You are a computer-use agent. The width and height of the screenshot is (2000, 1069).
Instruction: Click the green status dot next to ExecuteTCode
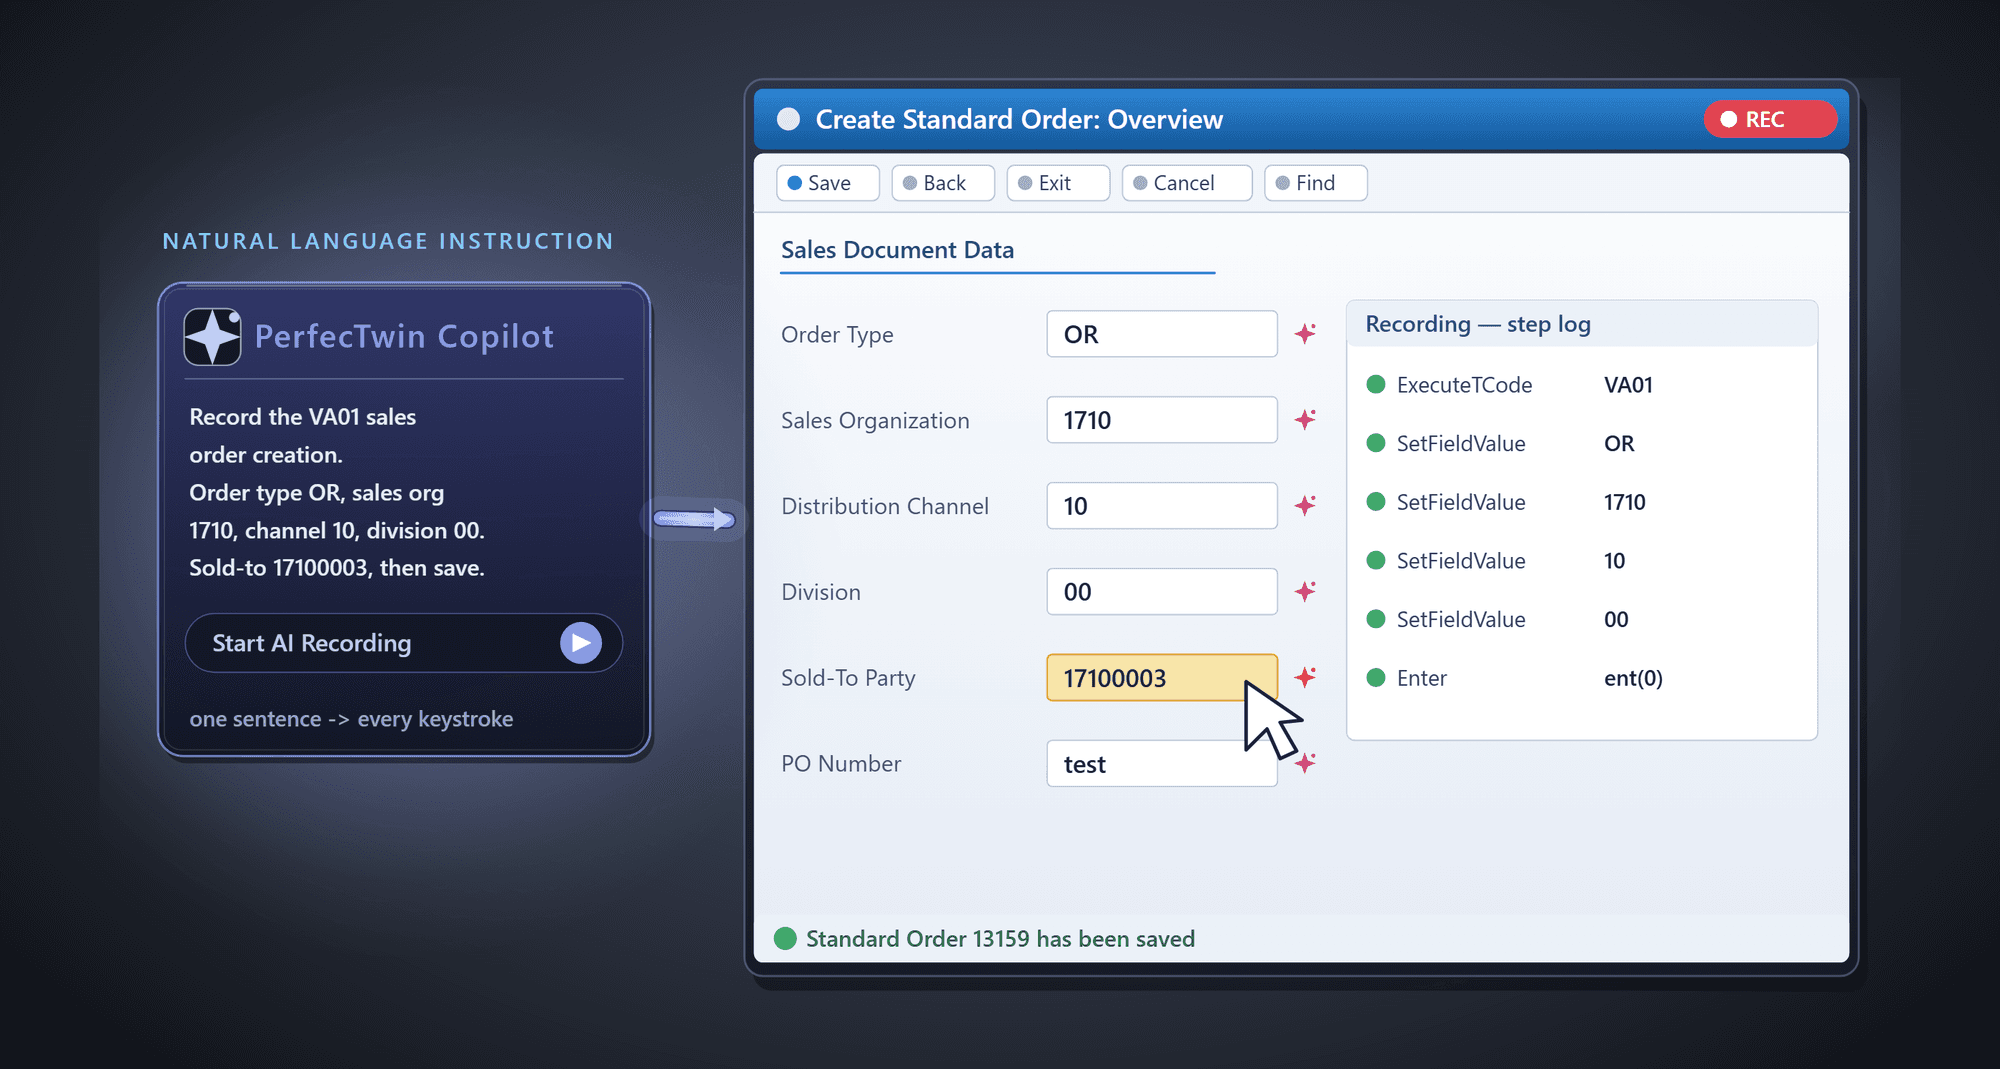point(1376,384)
